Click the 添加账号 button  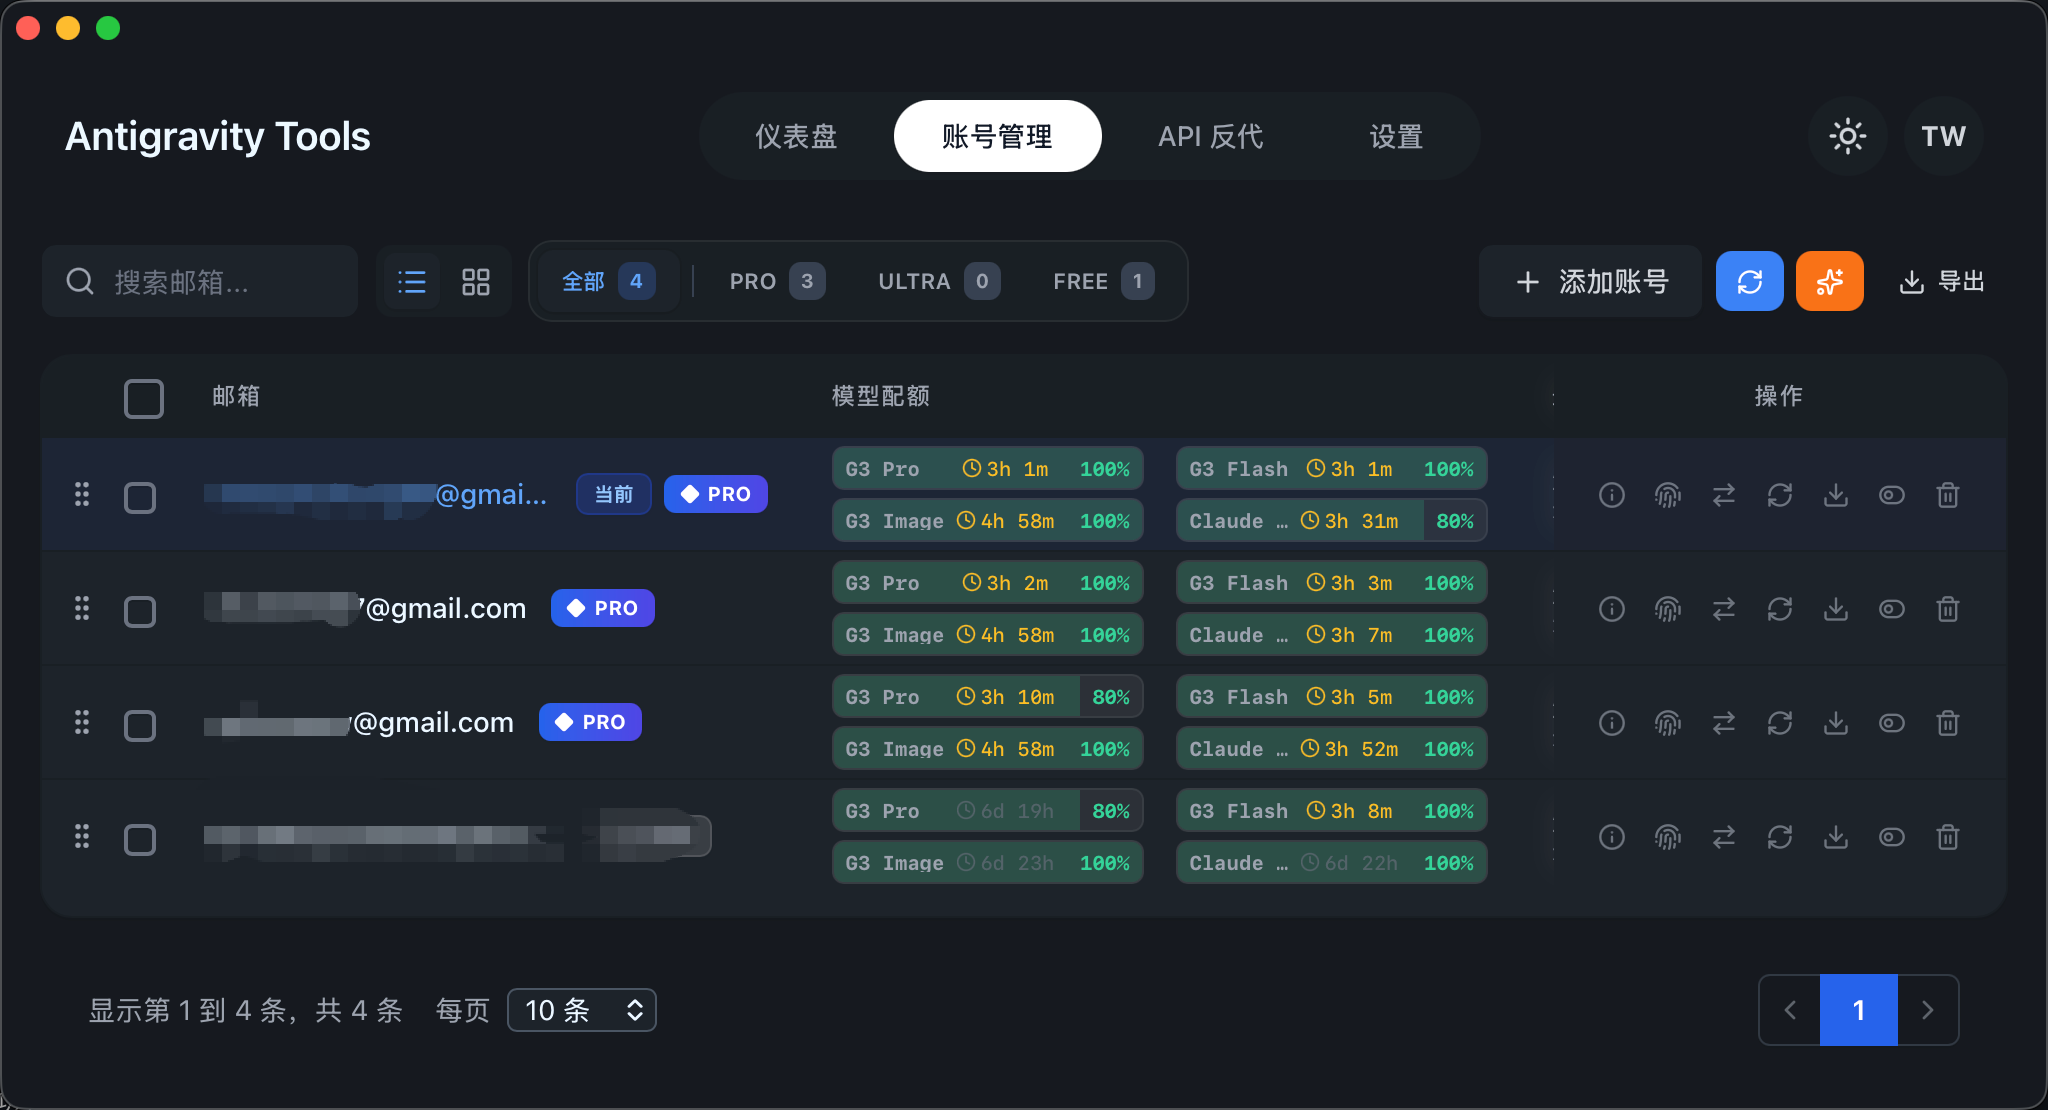[1590, 282]
